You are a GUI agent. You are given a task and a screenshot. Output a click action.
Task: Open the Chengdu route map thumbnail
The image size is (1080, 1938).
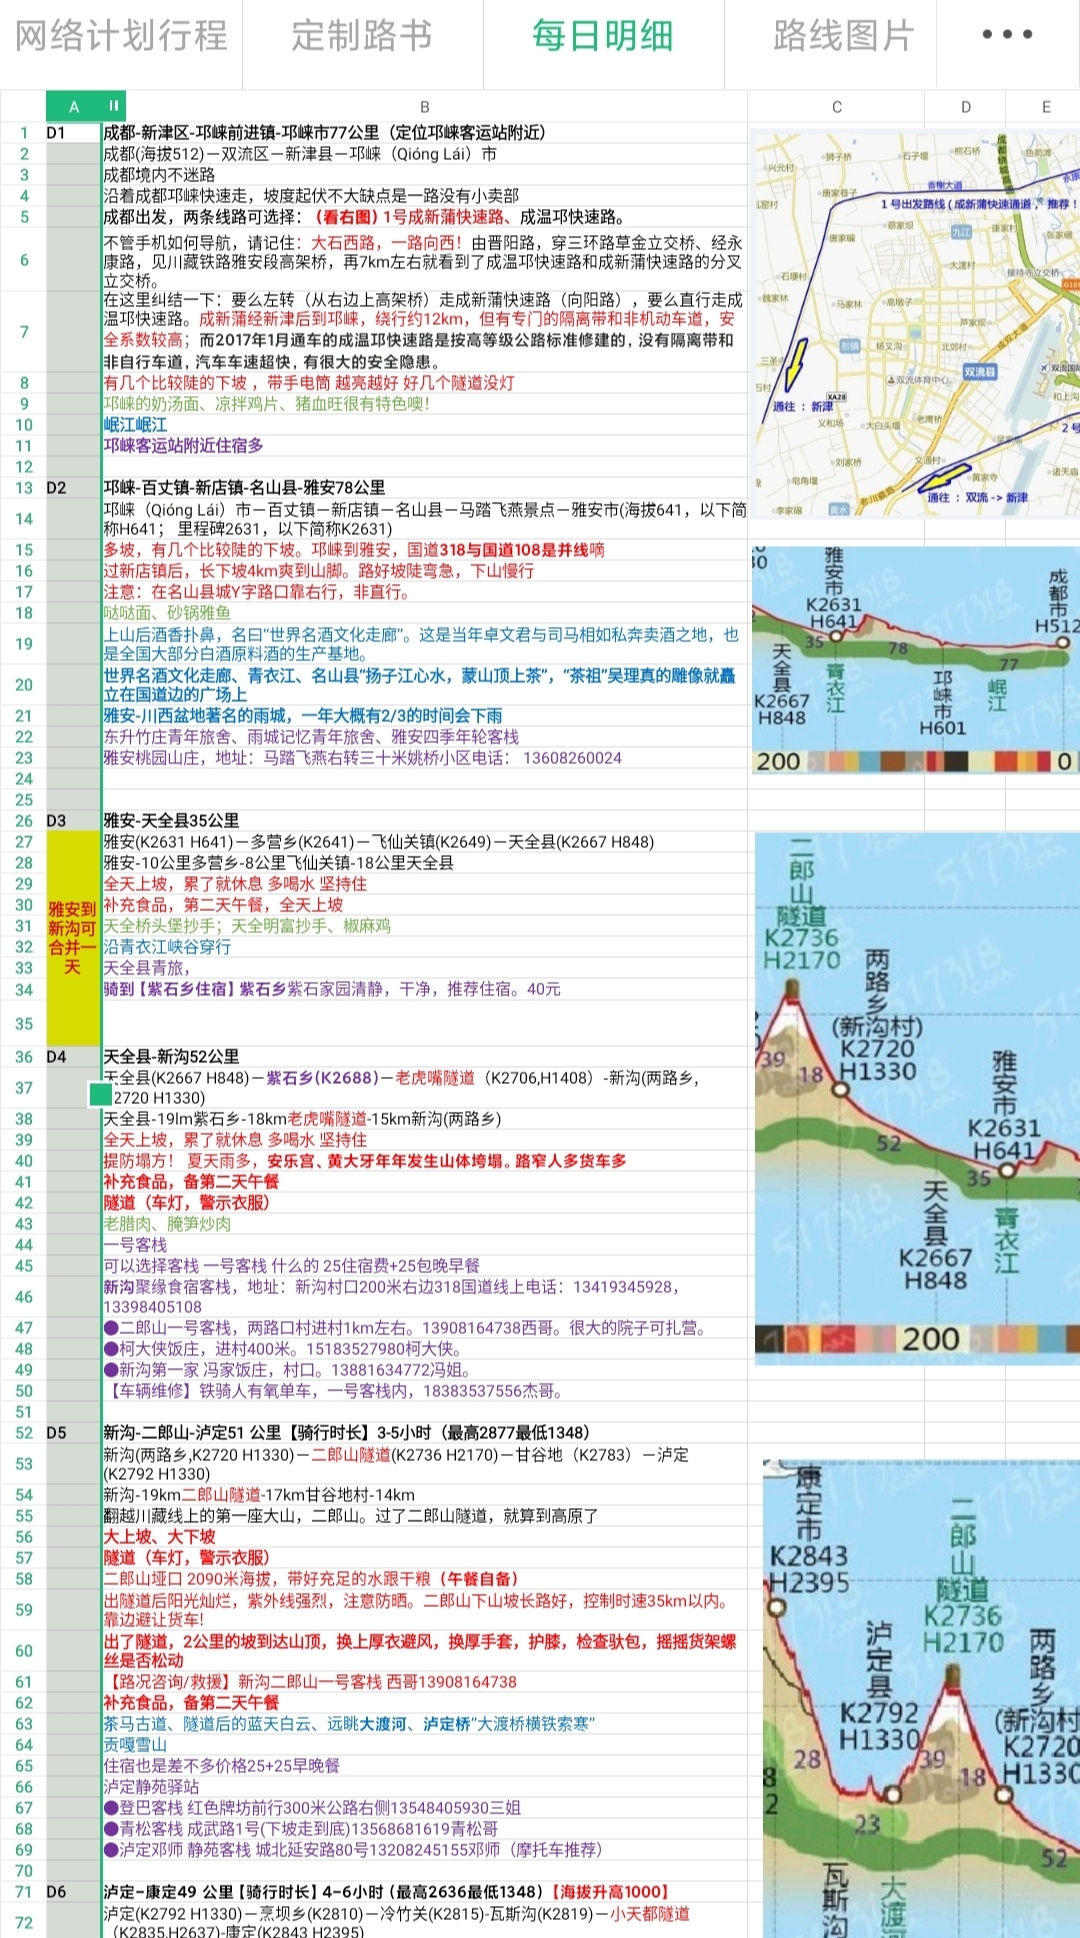point(915,324)
